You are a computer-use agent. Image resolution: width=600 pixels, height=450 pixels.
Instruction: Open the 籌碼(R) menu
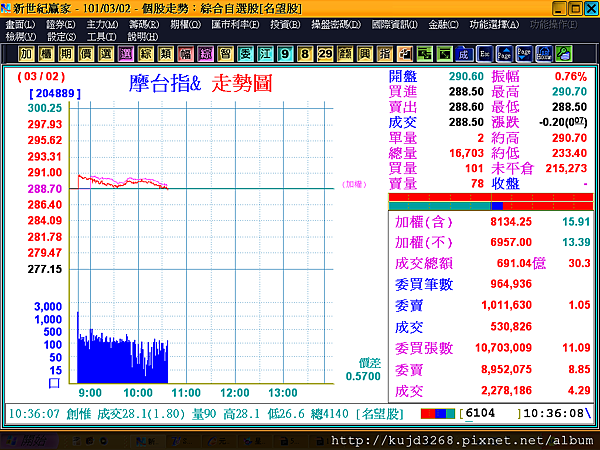[x=144, y=24]
